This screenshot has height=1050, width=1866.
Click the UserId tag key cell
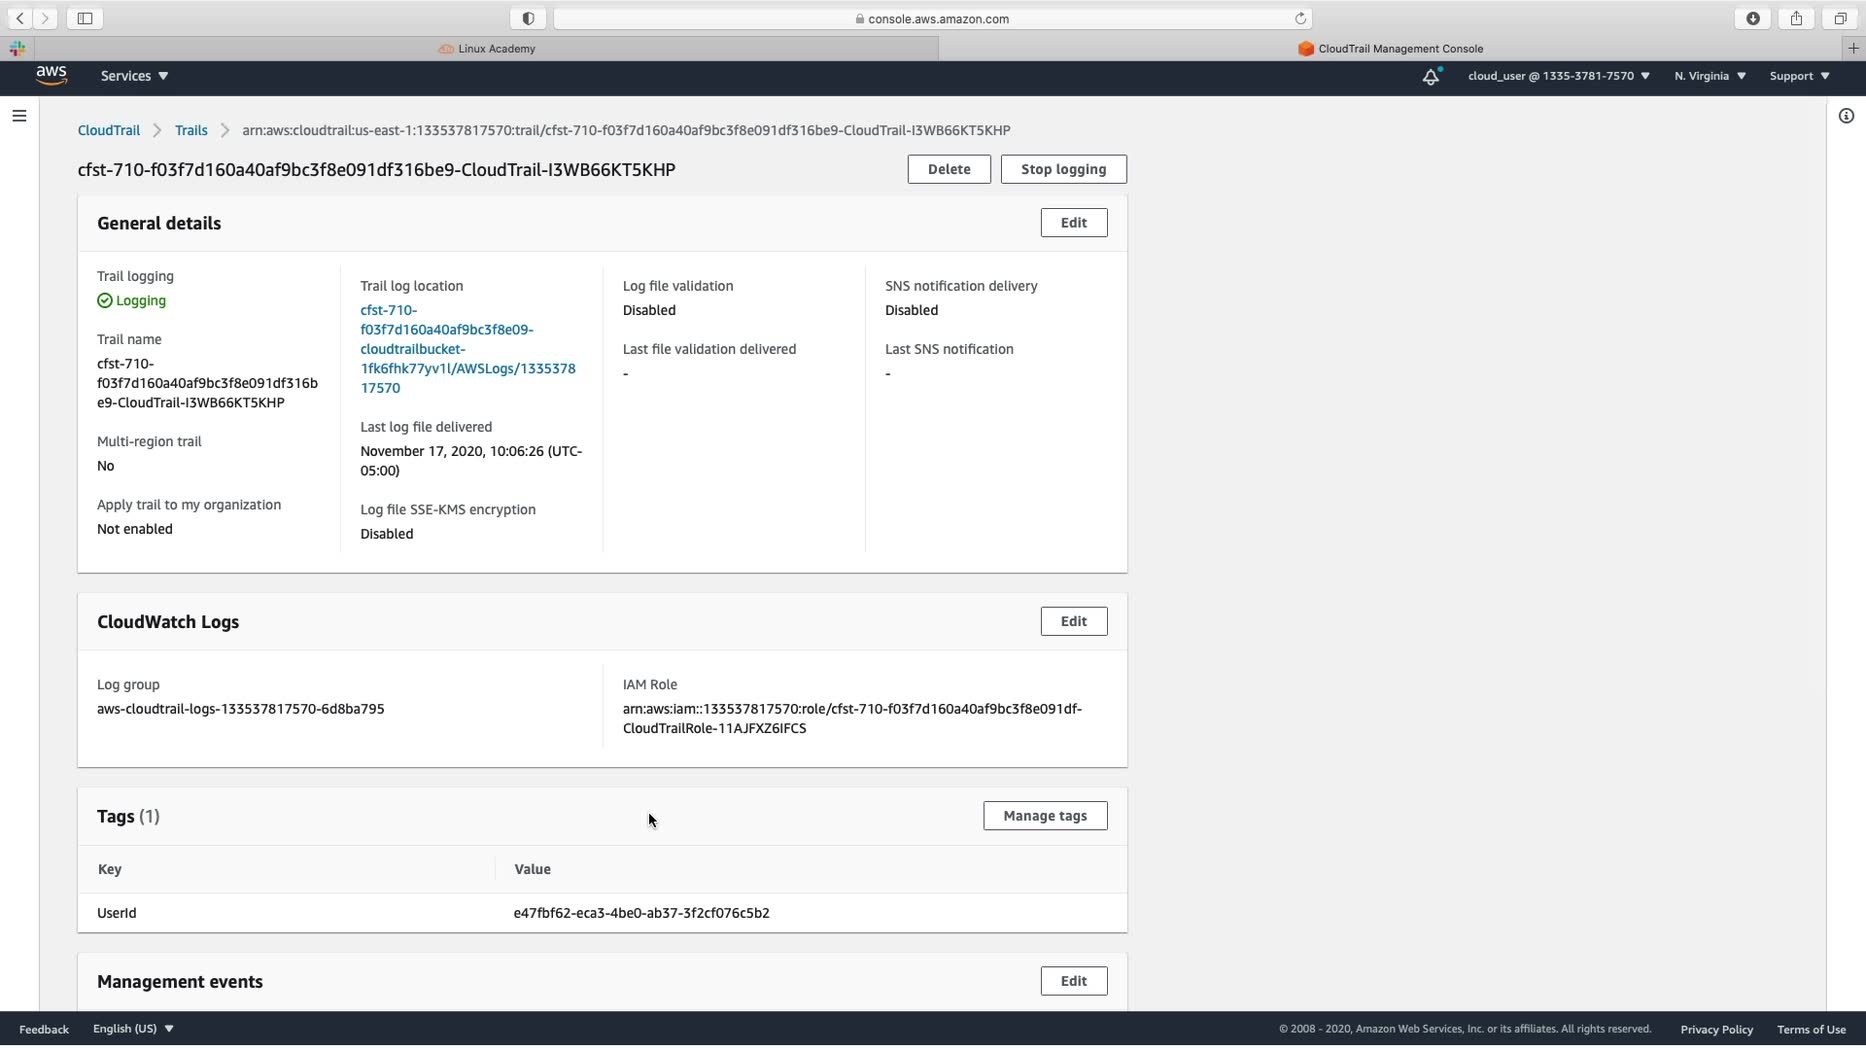coord(117,913)
